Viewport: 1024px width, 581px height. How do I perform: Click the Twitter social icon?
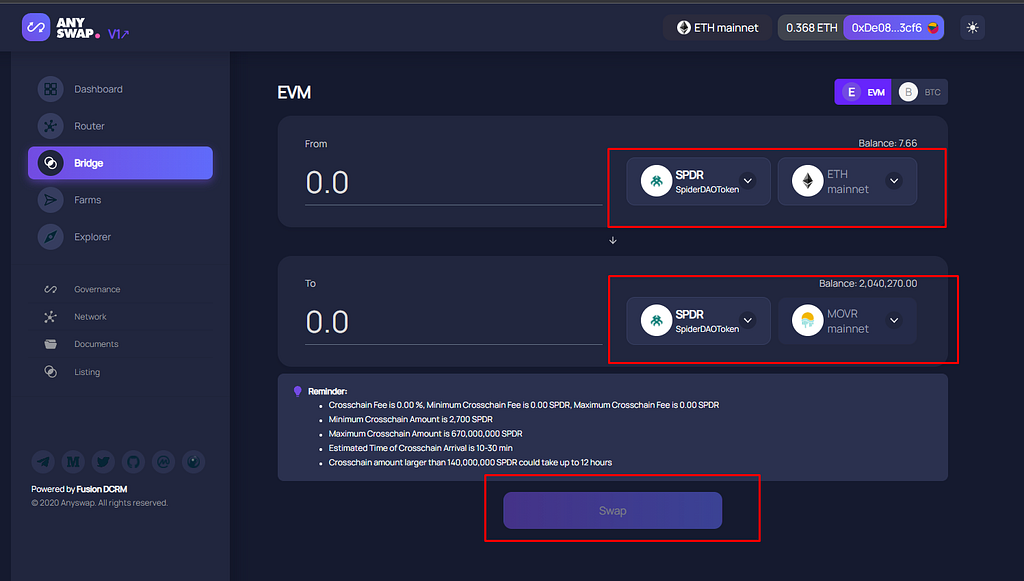pos(103,462)
